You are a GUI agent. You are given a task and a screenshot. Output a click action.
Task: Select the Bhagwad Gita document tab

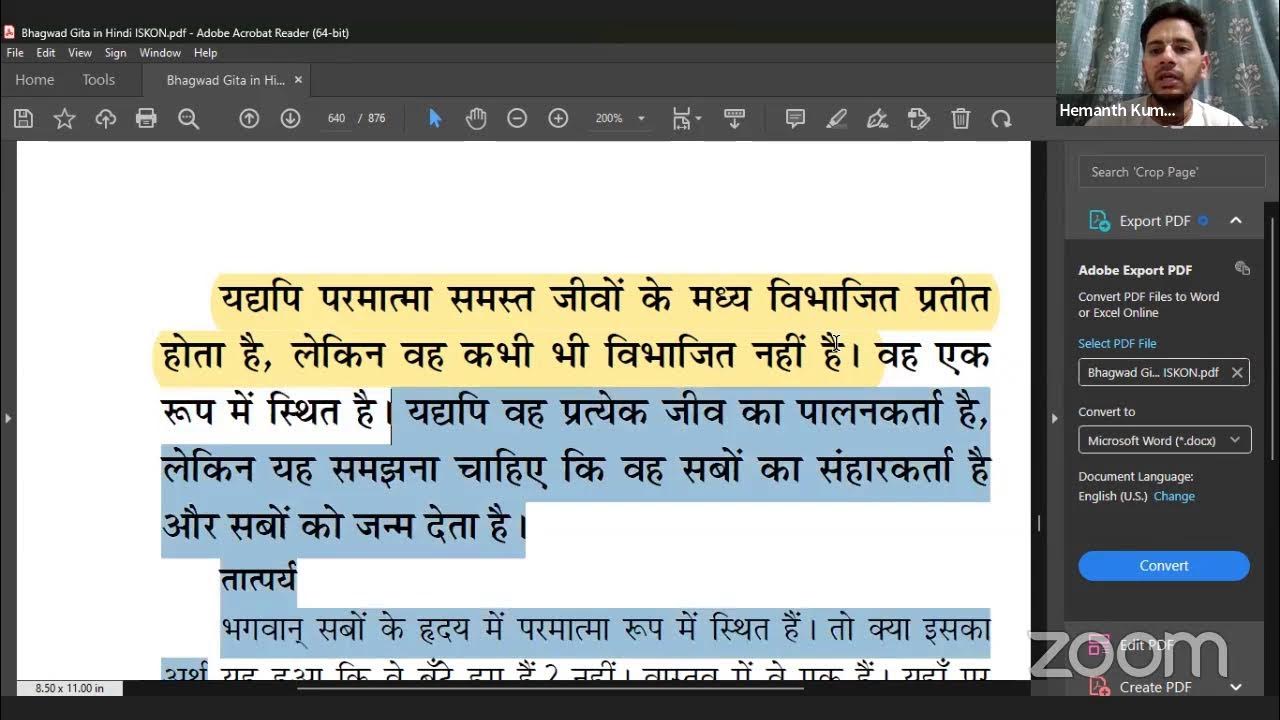tap(225, 80)
